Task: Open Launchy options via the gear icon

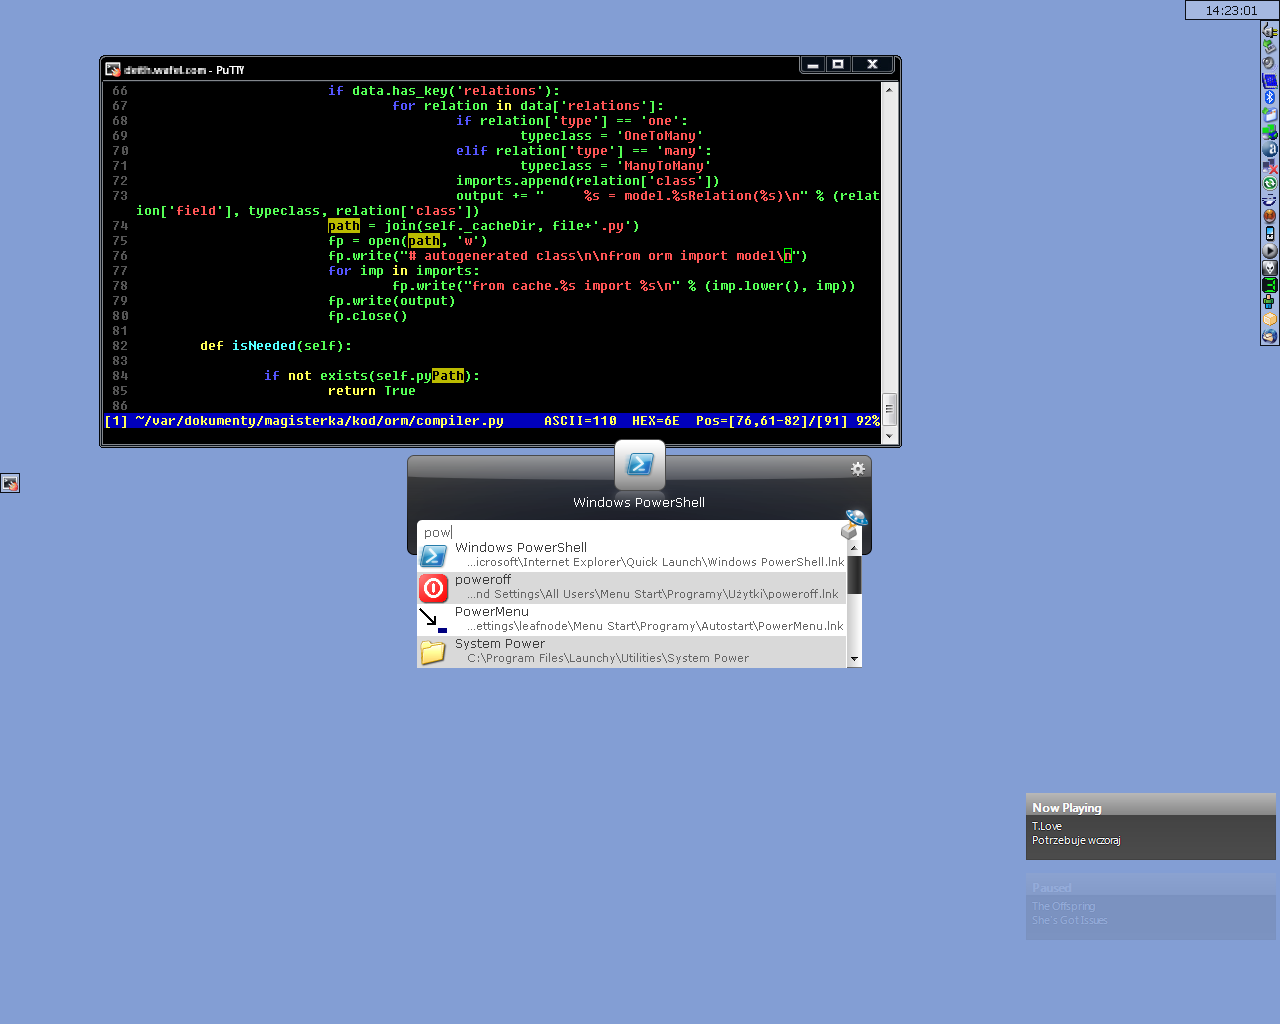Action: (x=857, y=468)
